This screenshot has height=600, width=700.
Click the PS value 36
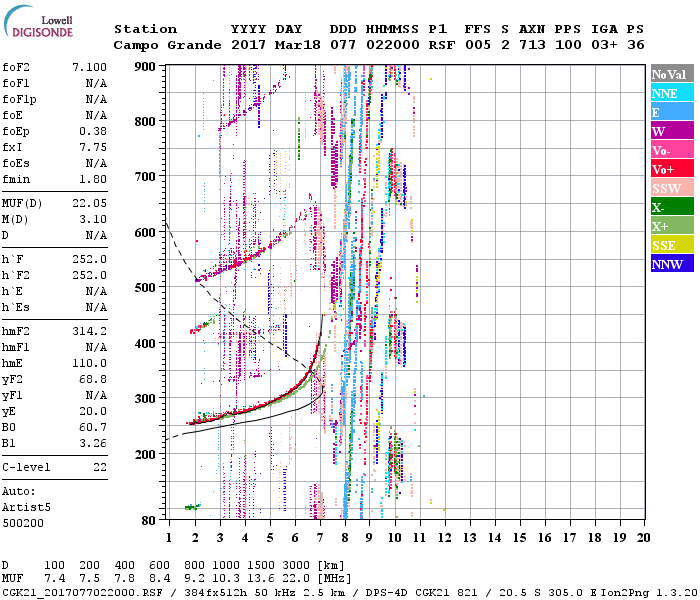coord(636,45)
